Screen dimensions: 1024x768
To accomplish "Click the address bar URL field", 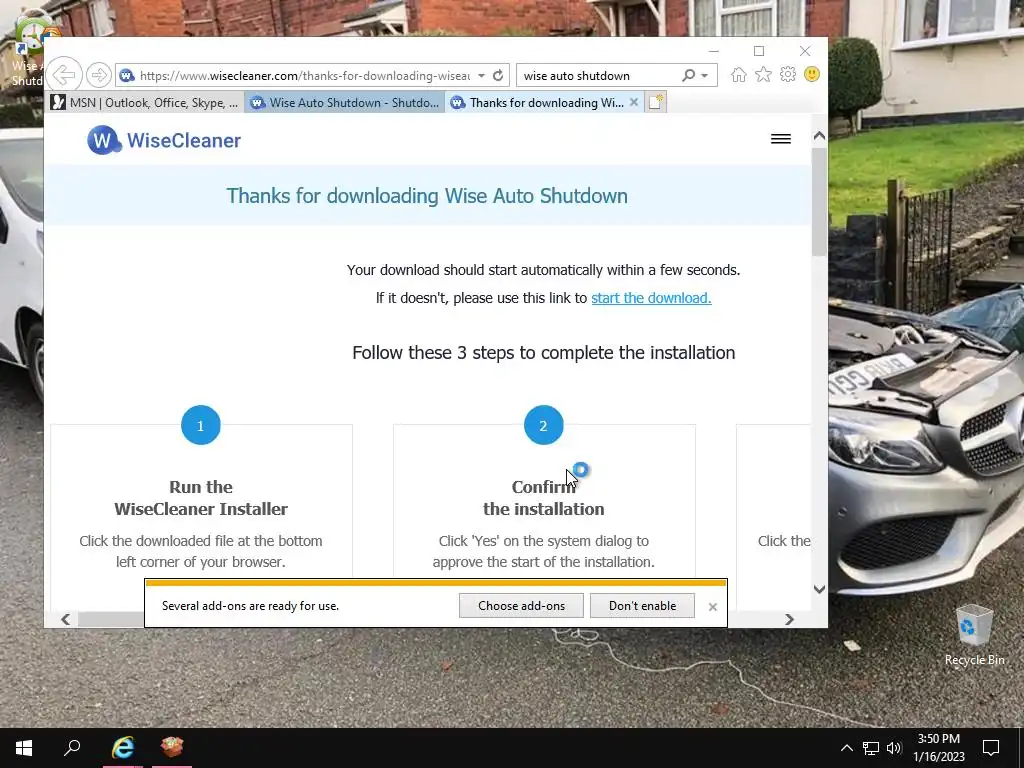I will tap(304, 76).
